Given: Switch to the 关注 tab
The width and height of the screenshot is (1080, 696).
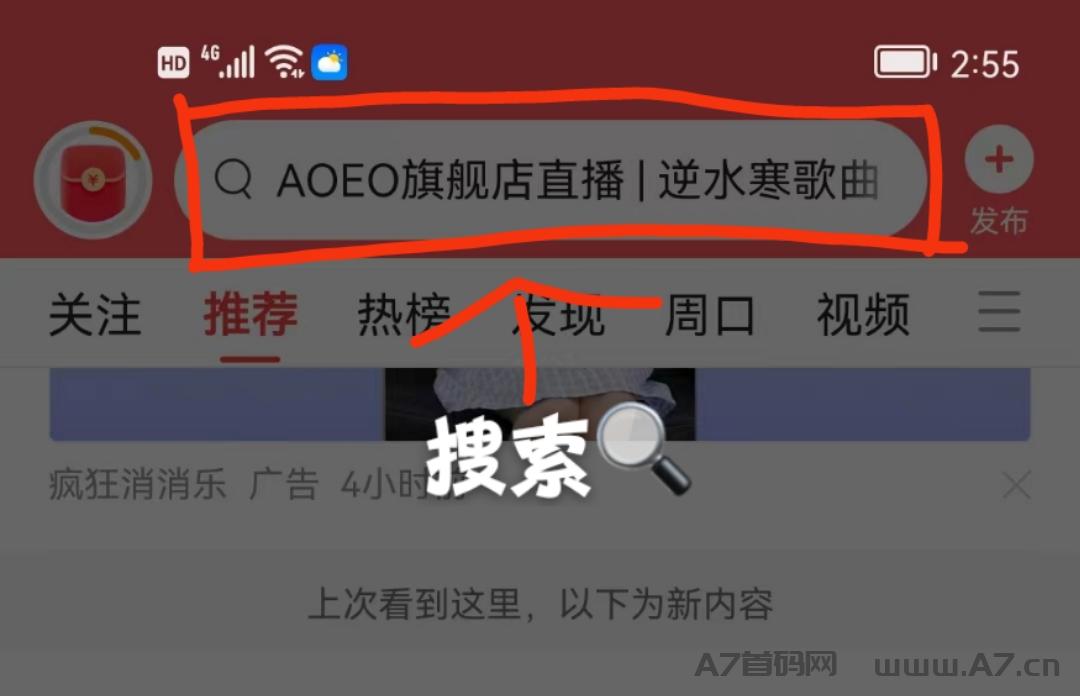Looking at the screenshot, I should pyautogui.click(x=94, y=314).
